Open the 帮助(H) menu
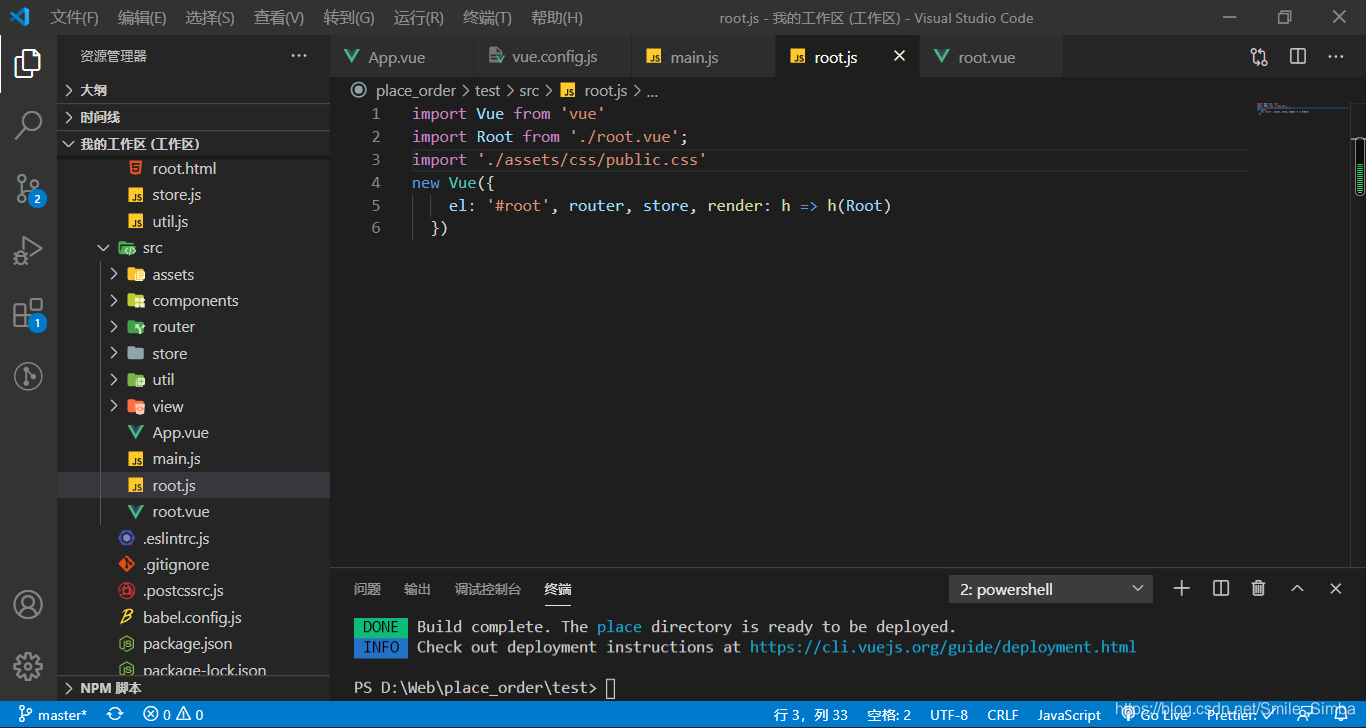 [557, 18]
